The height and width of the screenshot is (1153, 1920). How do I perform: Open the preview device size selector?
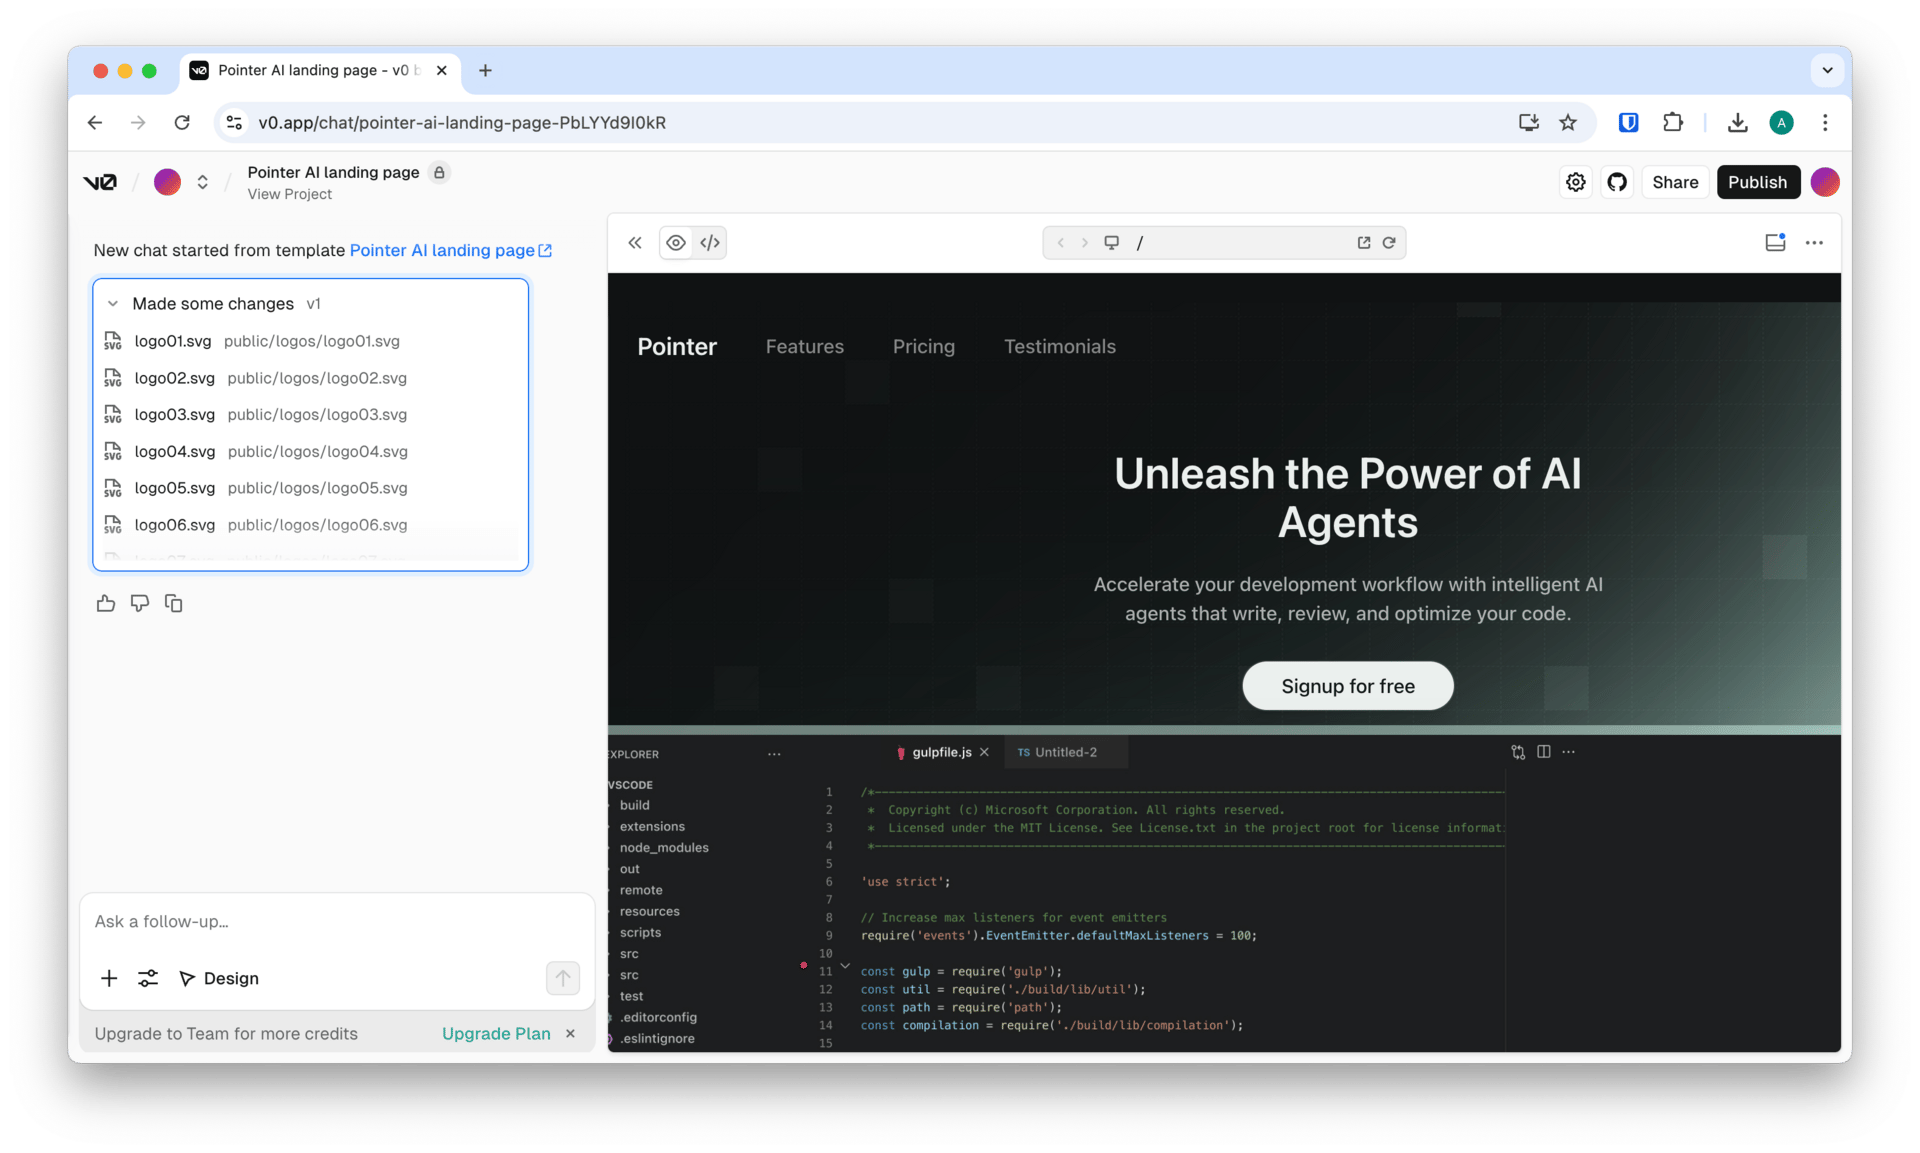tap(1111, 243)
